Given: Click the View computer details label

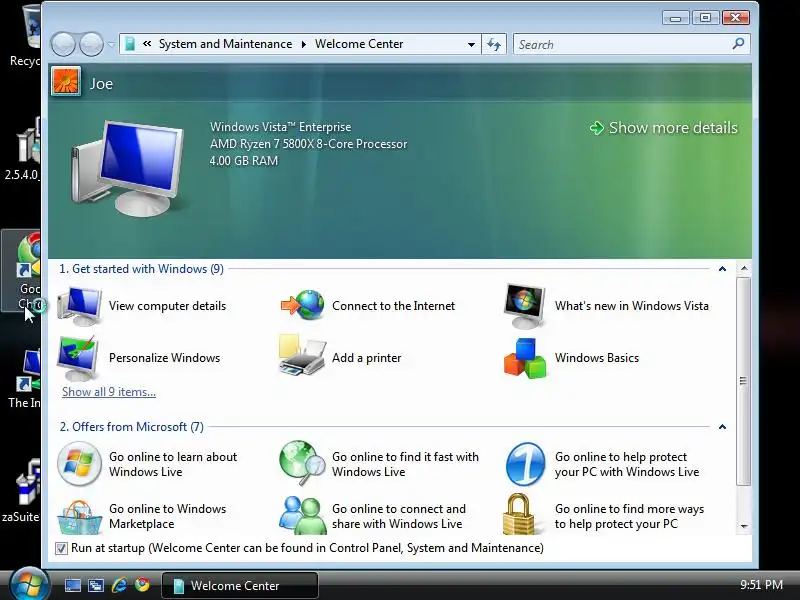Looking at the screenshot, I should point(167,306).
